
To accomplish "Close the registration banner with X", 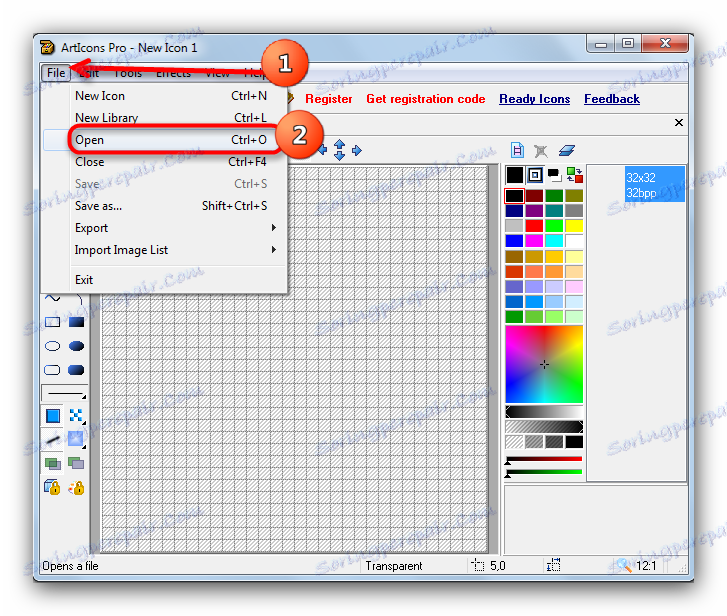I will click(x=679, y=122).
